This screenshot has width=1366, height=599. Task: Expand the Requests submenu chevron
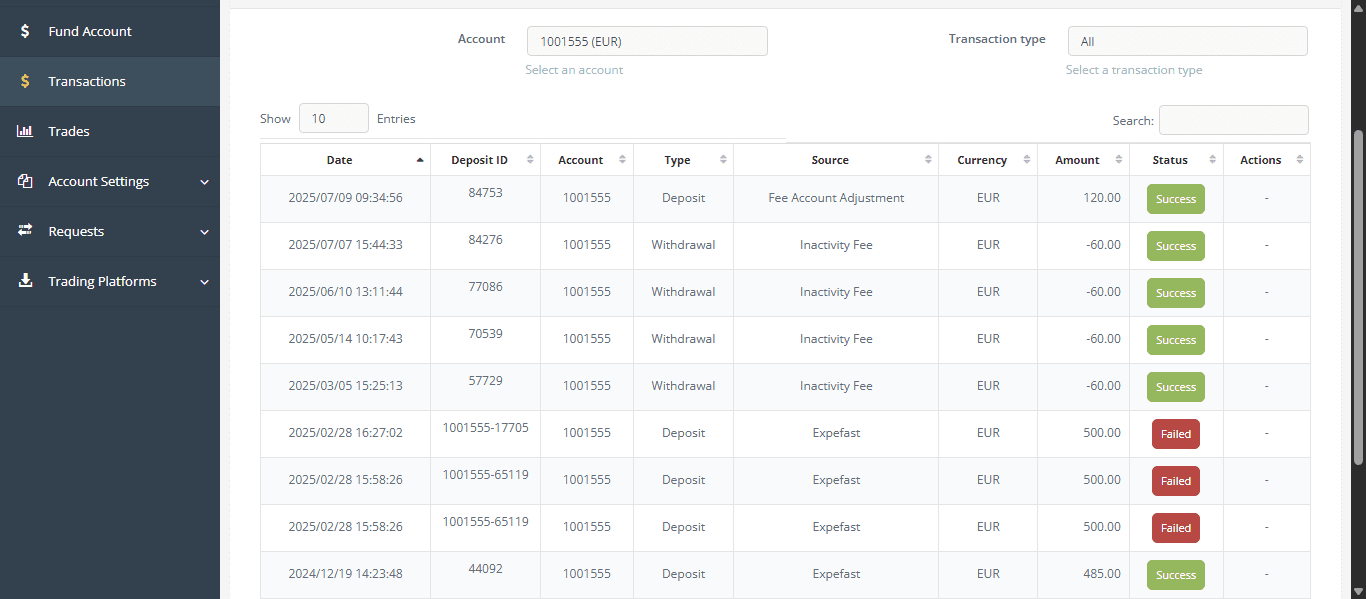(204, 232)
